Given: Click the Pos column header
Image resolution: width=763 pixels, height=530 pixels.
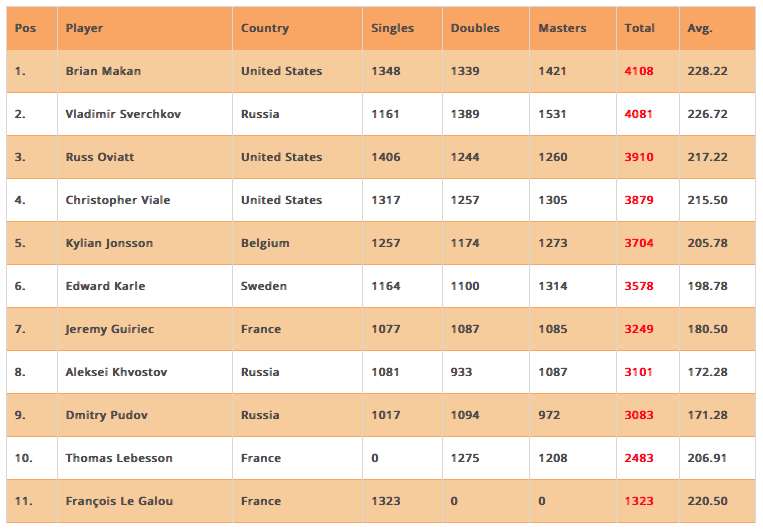Looking at the screenshot, I should (25, 28).
